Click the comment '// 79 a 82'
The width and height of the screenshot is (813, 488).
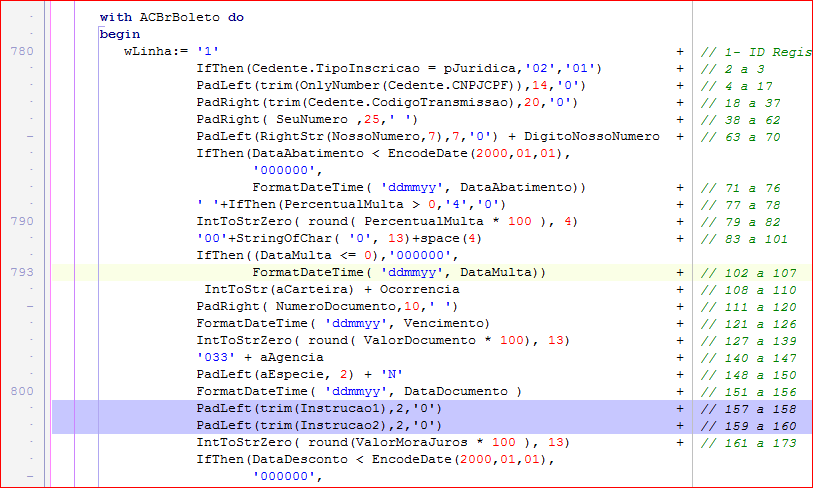point(740,222)
